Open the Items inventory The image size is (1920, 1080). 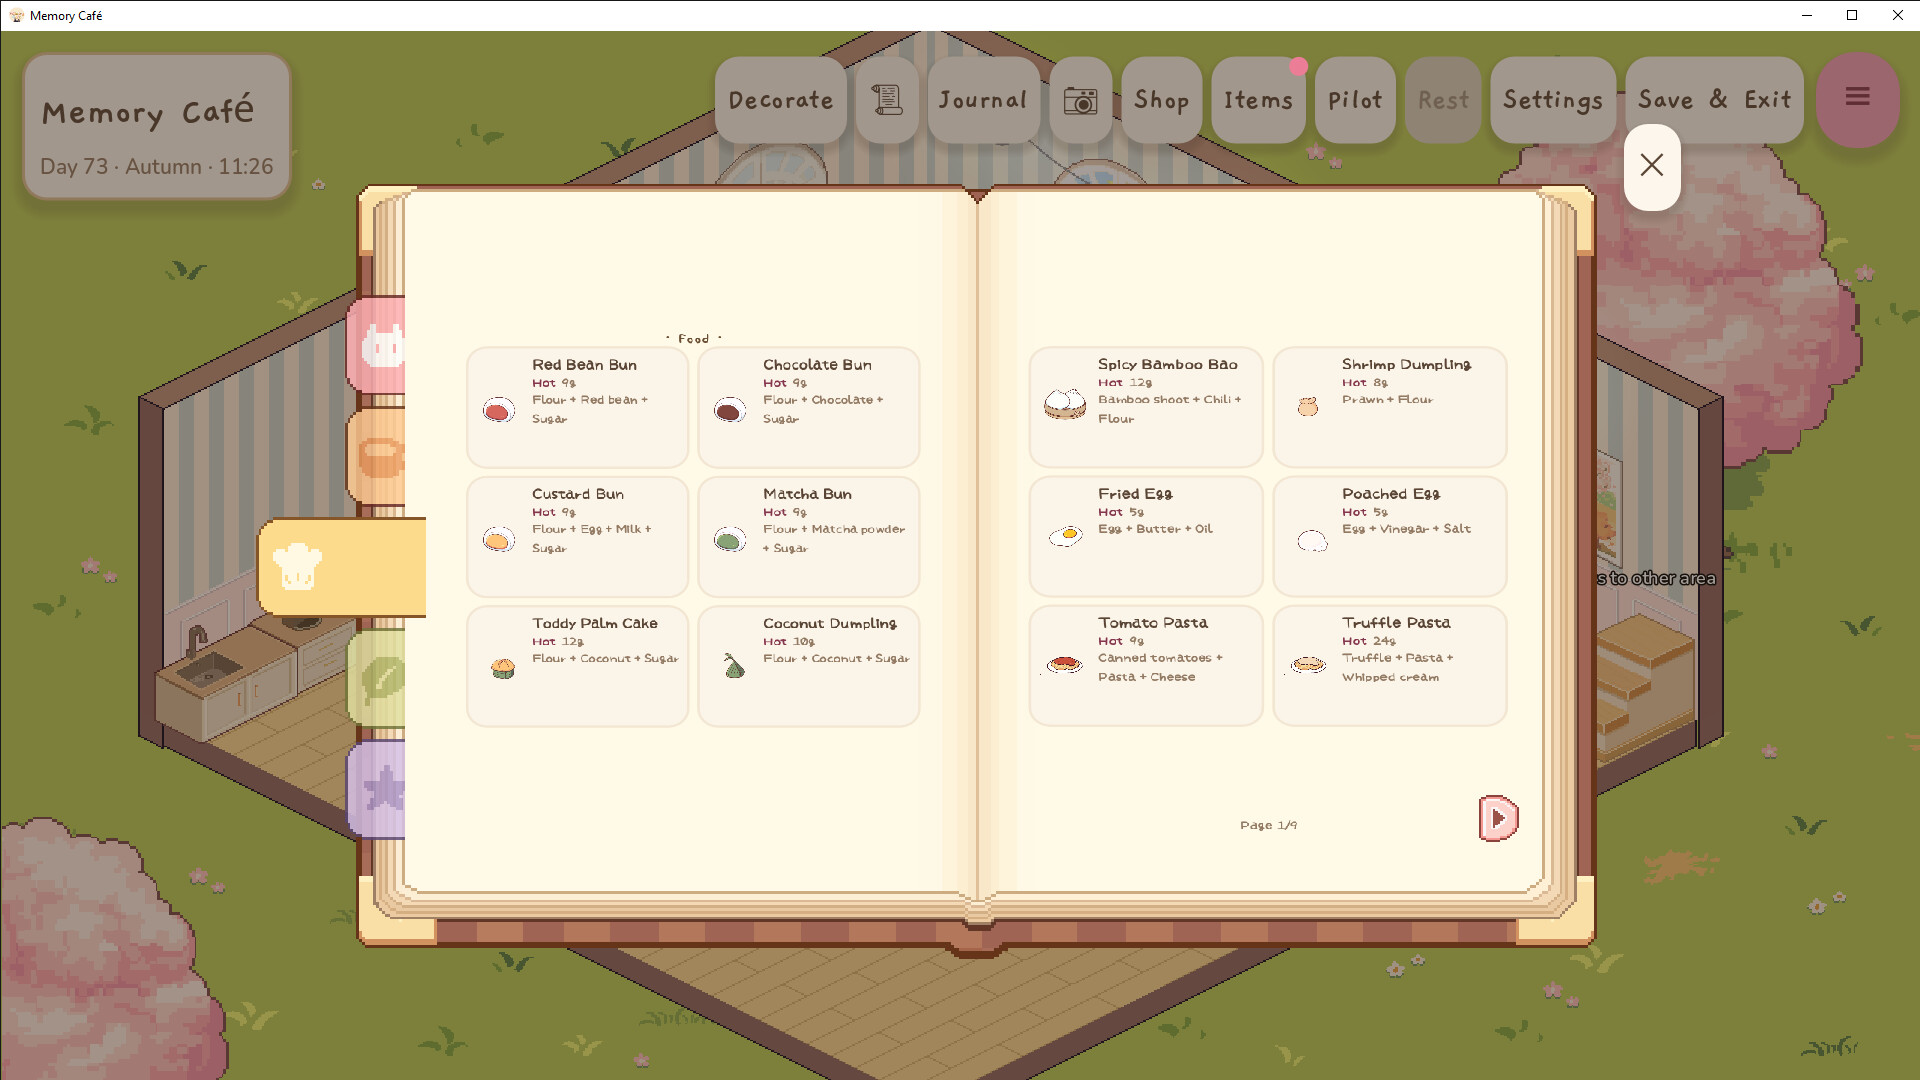click(1259, 100)
